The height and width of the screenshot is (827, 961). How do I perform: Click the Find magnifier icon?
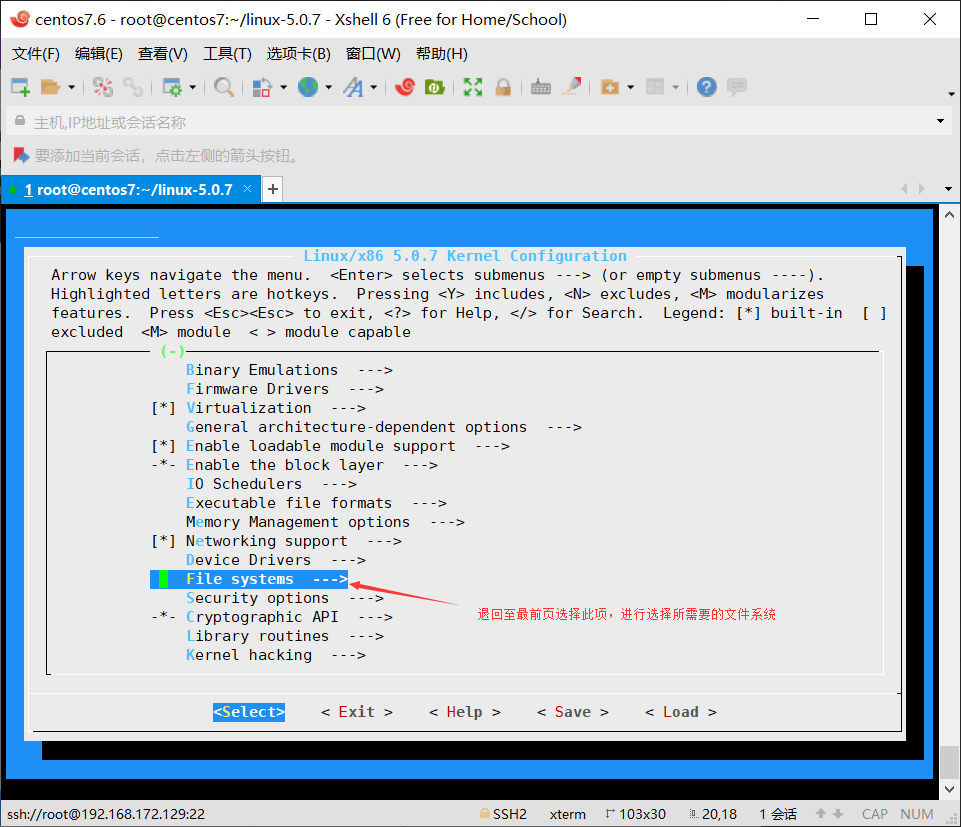(x=224, y=87)
